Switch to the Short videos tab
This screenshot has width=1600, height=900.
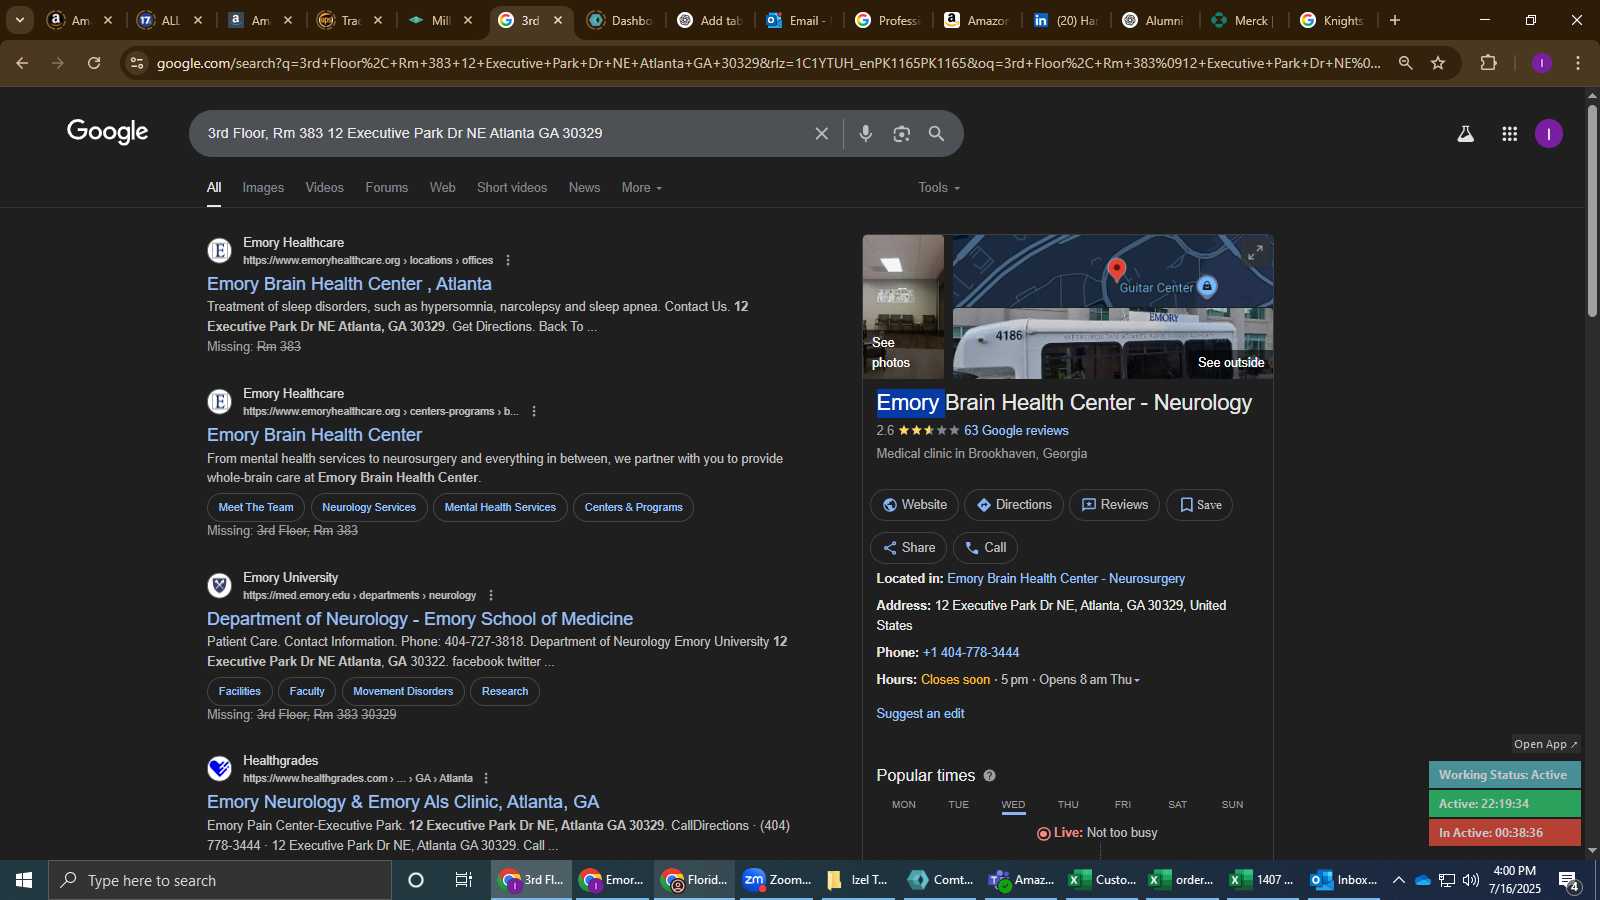[x=512, y=188]
